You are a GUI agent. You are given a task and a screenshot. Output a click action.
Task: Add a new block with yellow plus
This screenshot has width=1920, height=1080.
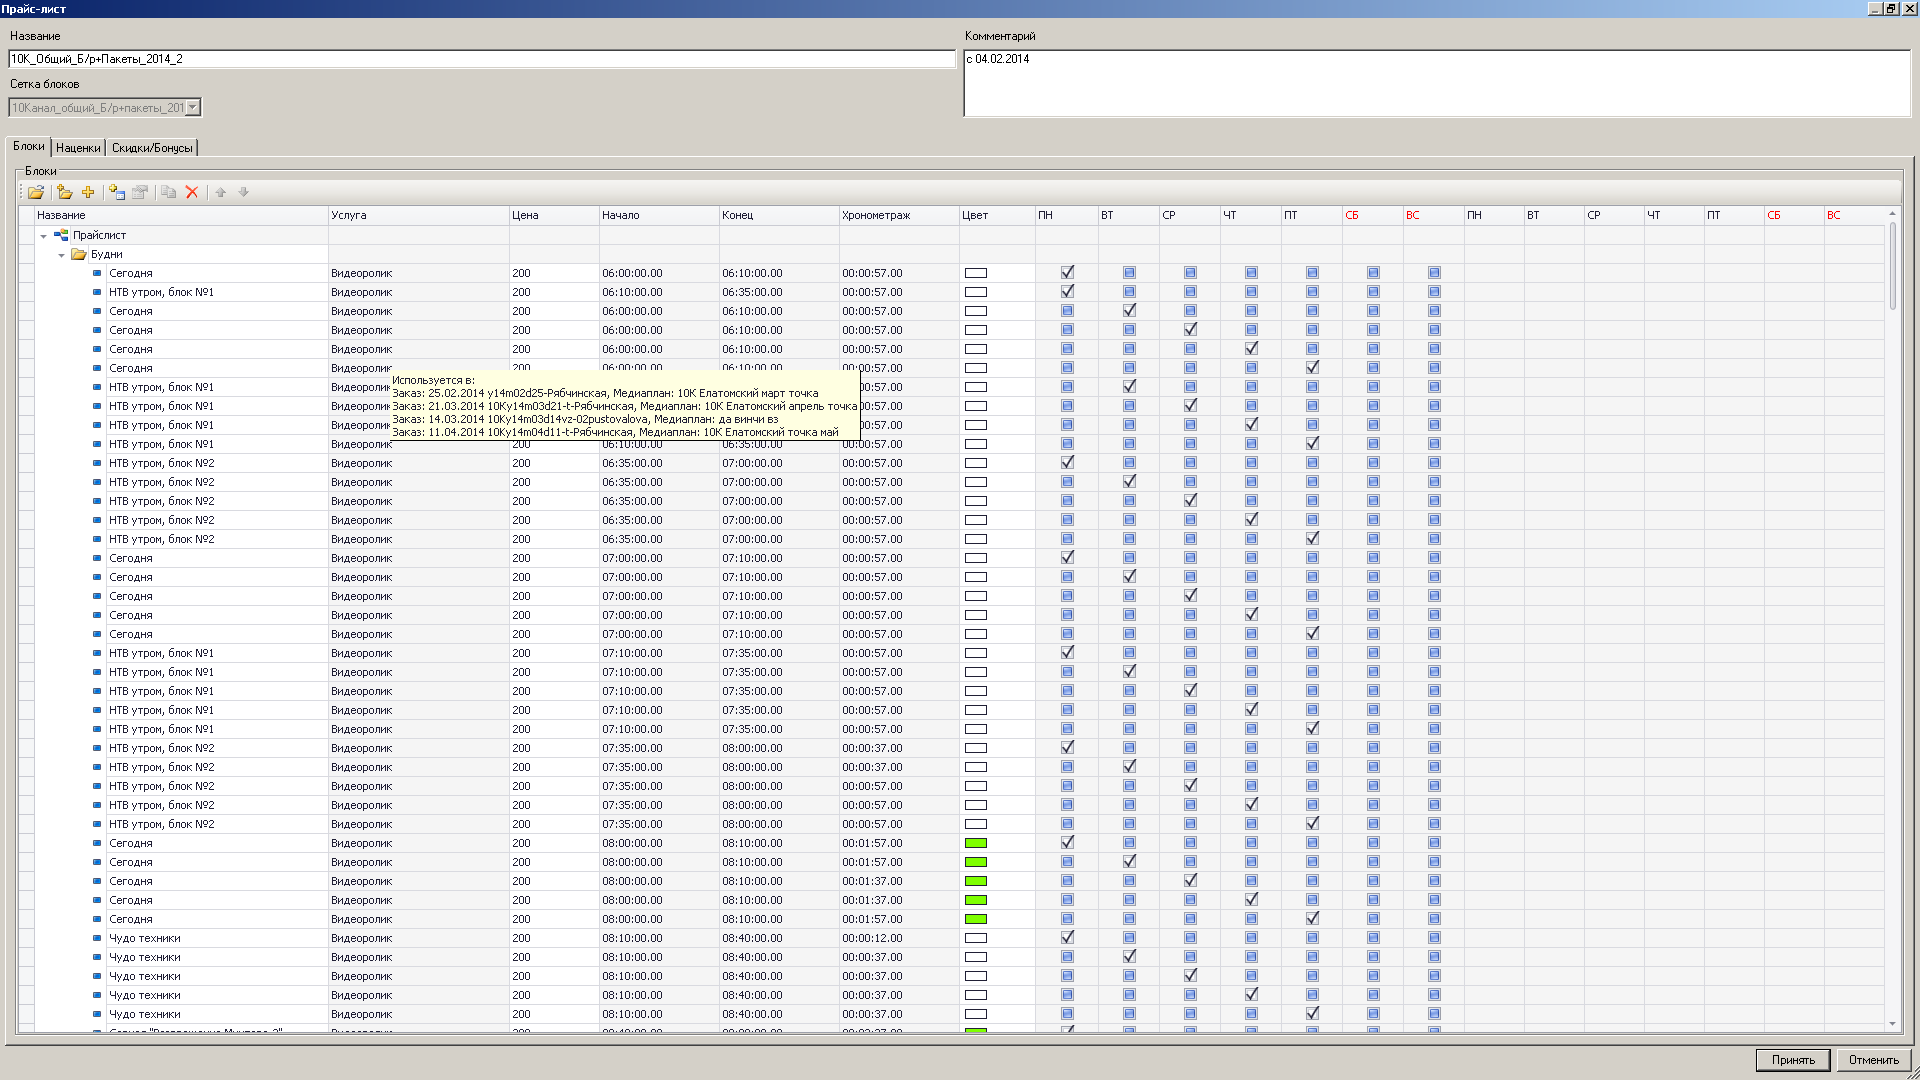[x=88, y=192]
